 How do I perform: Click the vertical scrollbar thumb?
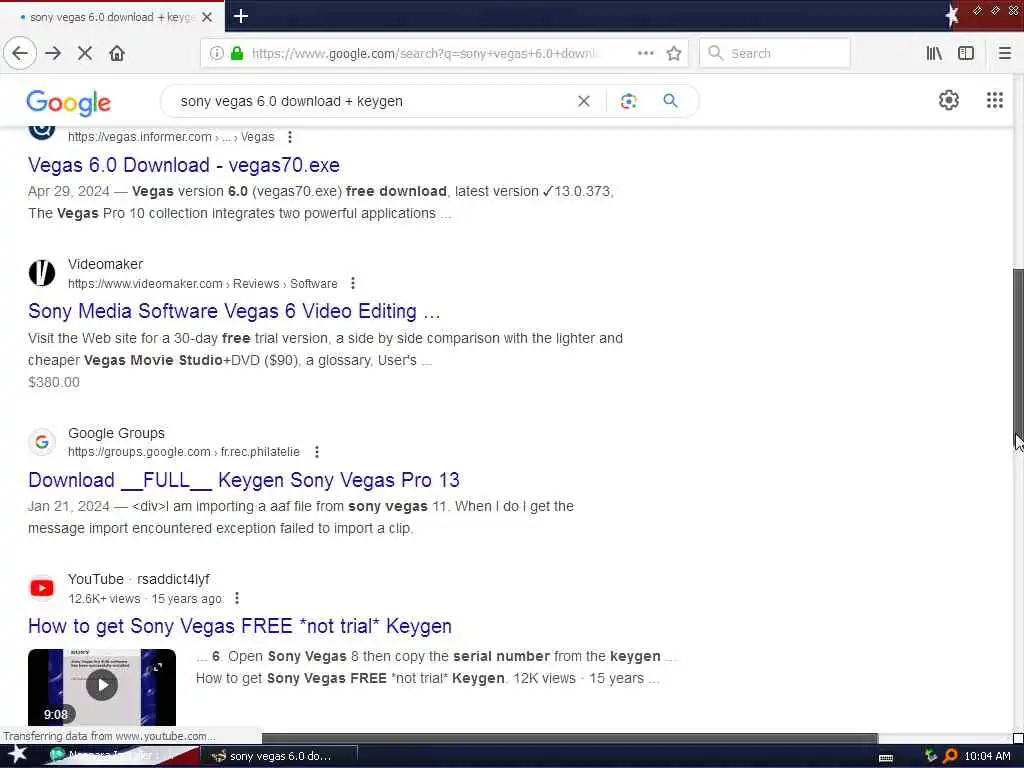pyautogui.click(x=1018, y=359)
